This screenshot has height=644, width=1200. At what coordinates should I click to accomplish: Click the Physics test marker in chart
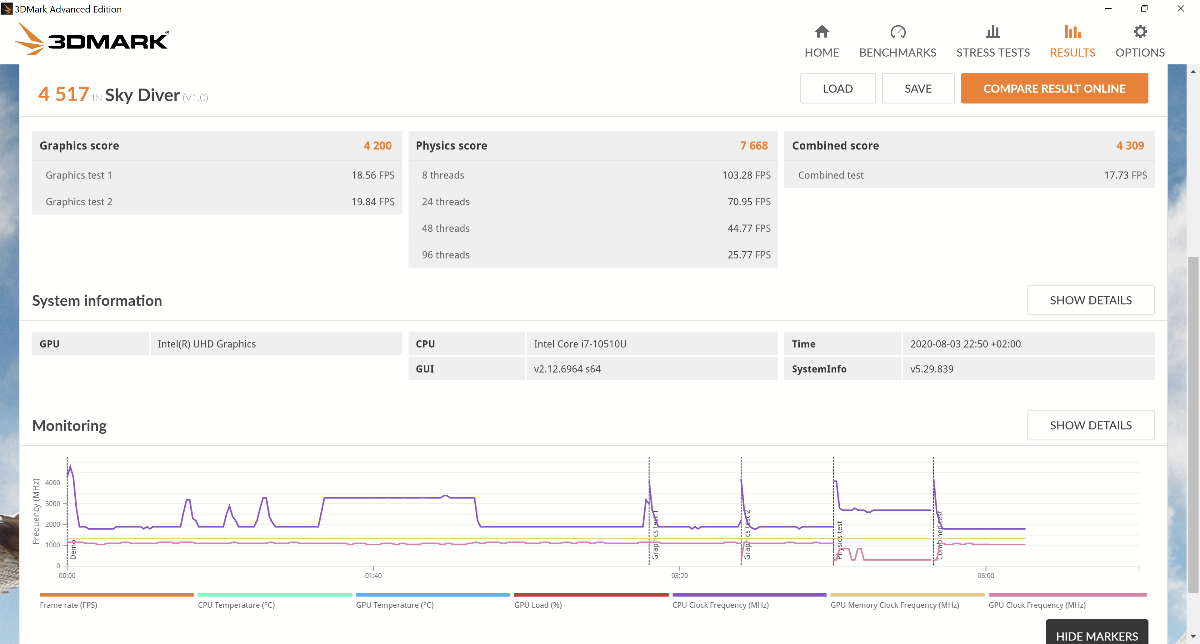coord(840,540)
